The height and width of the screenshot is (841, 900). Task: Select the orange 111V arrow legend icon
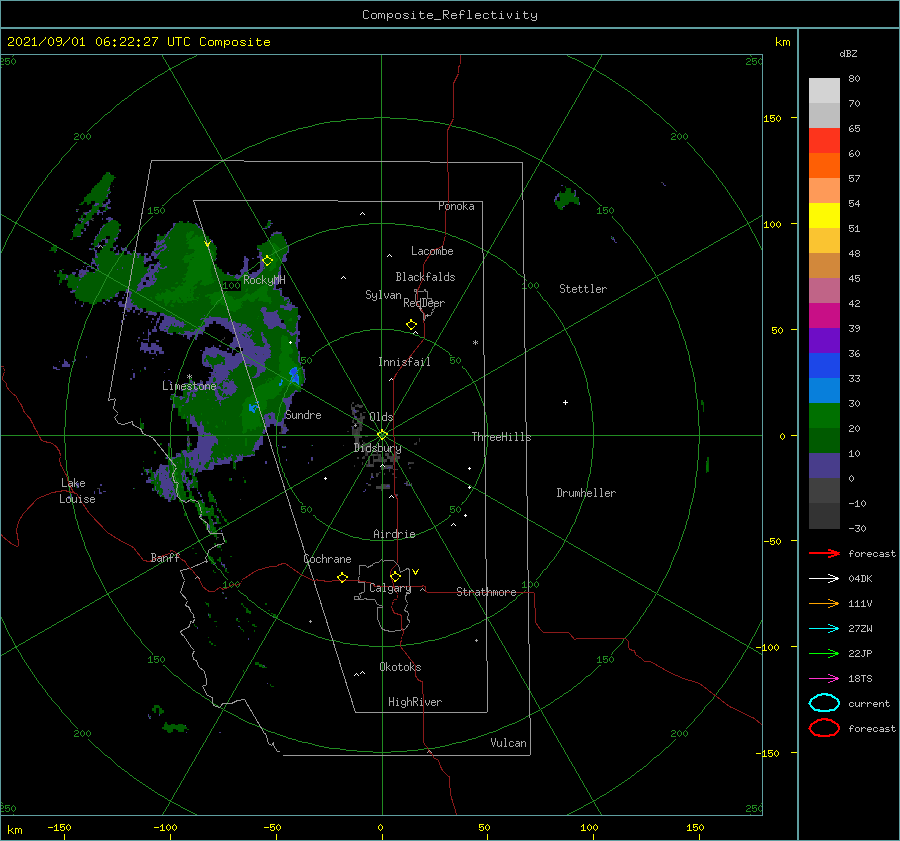pyautogui.click(x=824, y=603)
